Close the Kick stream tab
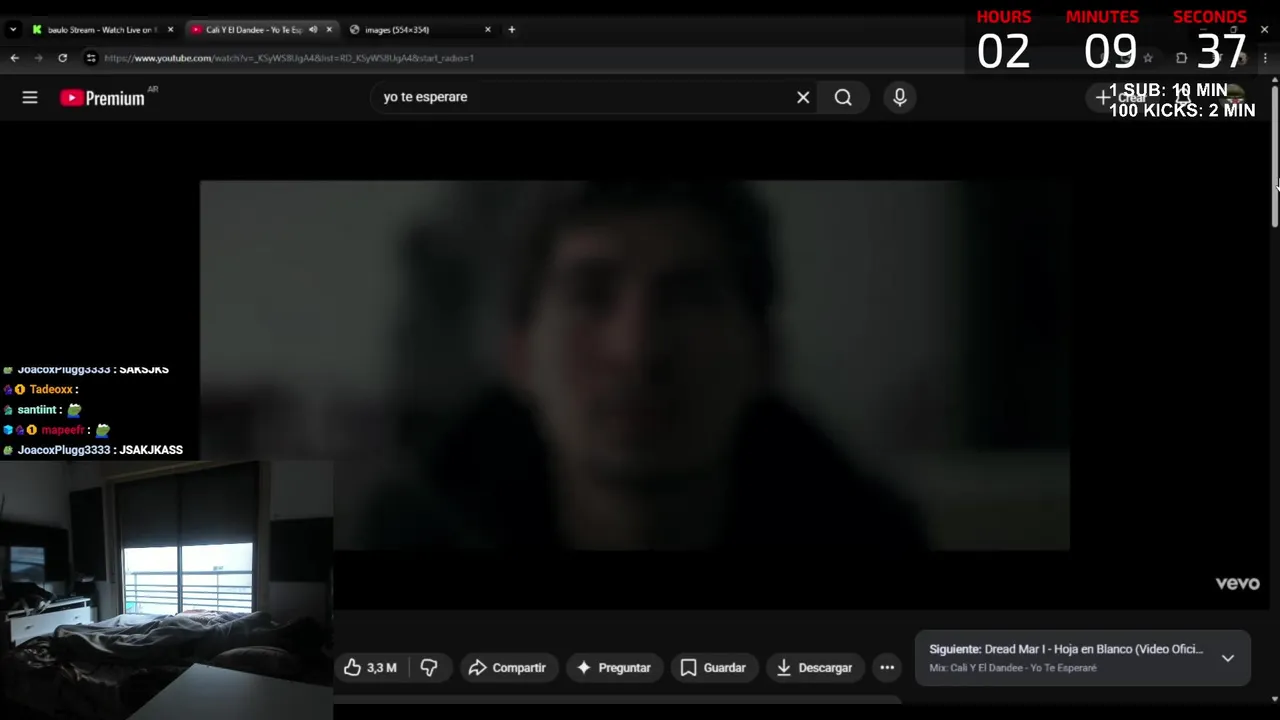The width and height of the screenshot is (1280, 720). click(x=170, y=29)
